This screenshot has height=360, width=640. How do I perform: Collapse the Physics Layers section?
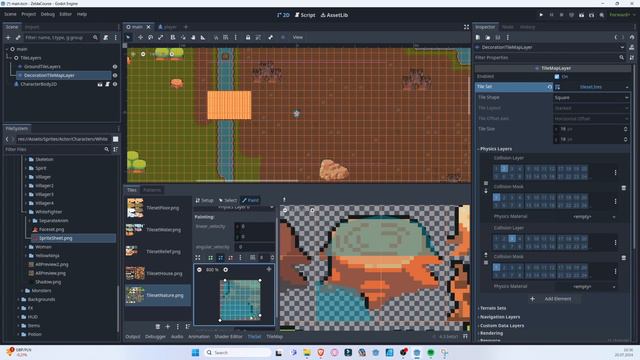click(496, 149)
